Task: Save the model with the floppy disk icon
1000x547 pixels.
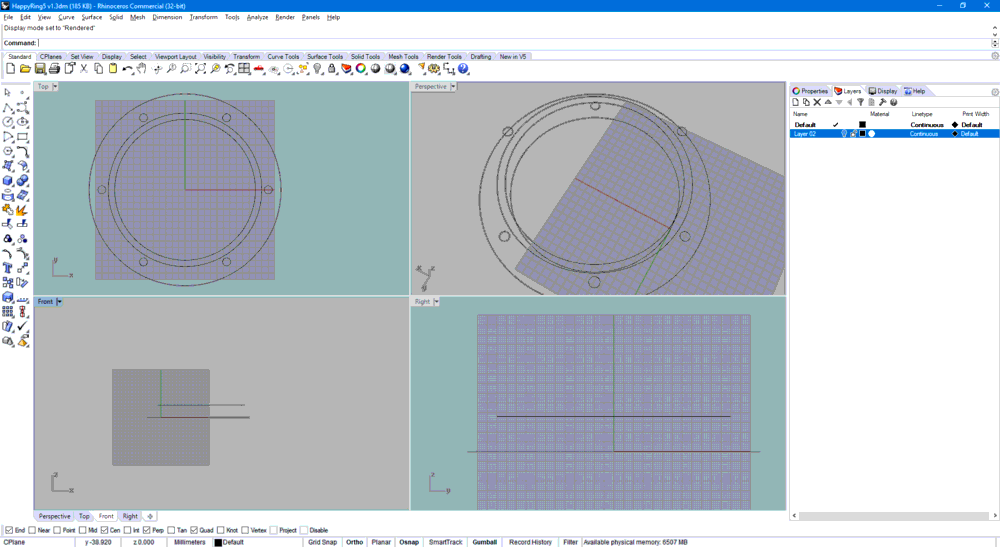Action: point(40,69)
